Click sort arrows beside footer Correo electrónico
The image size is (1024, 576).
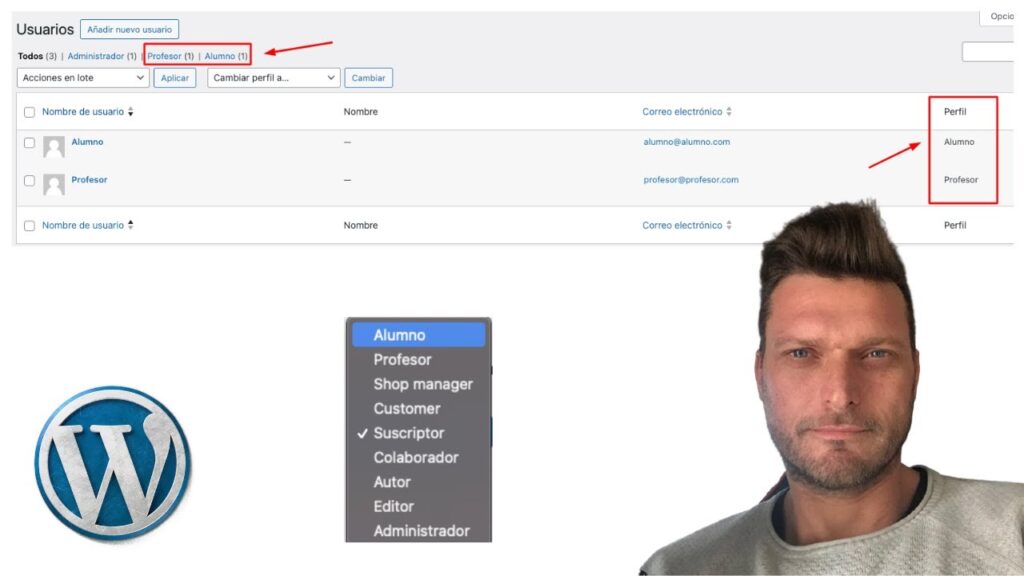click(x=729, y=225)
